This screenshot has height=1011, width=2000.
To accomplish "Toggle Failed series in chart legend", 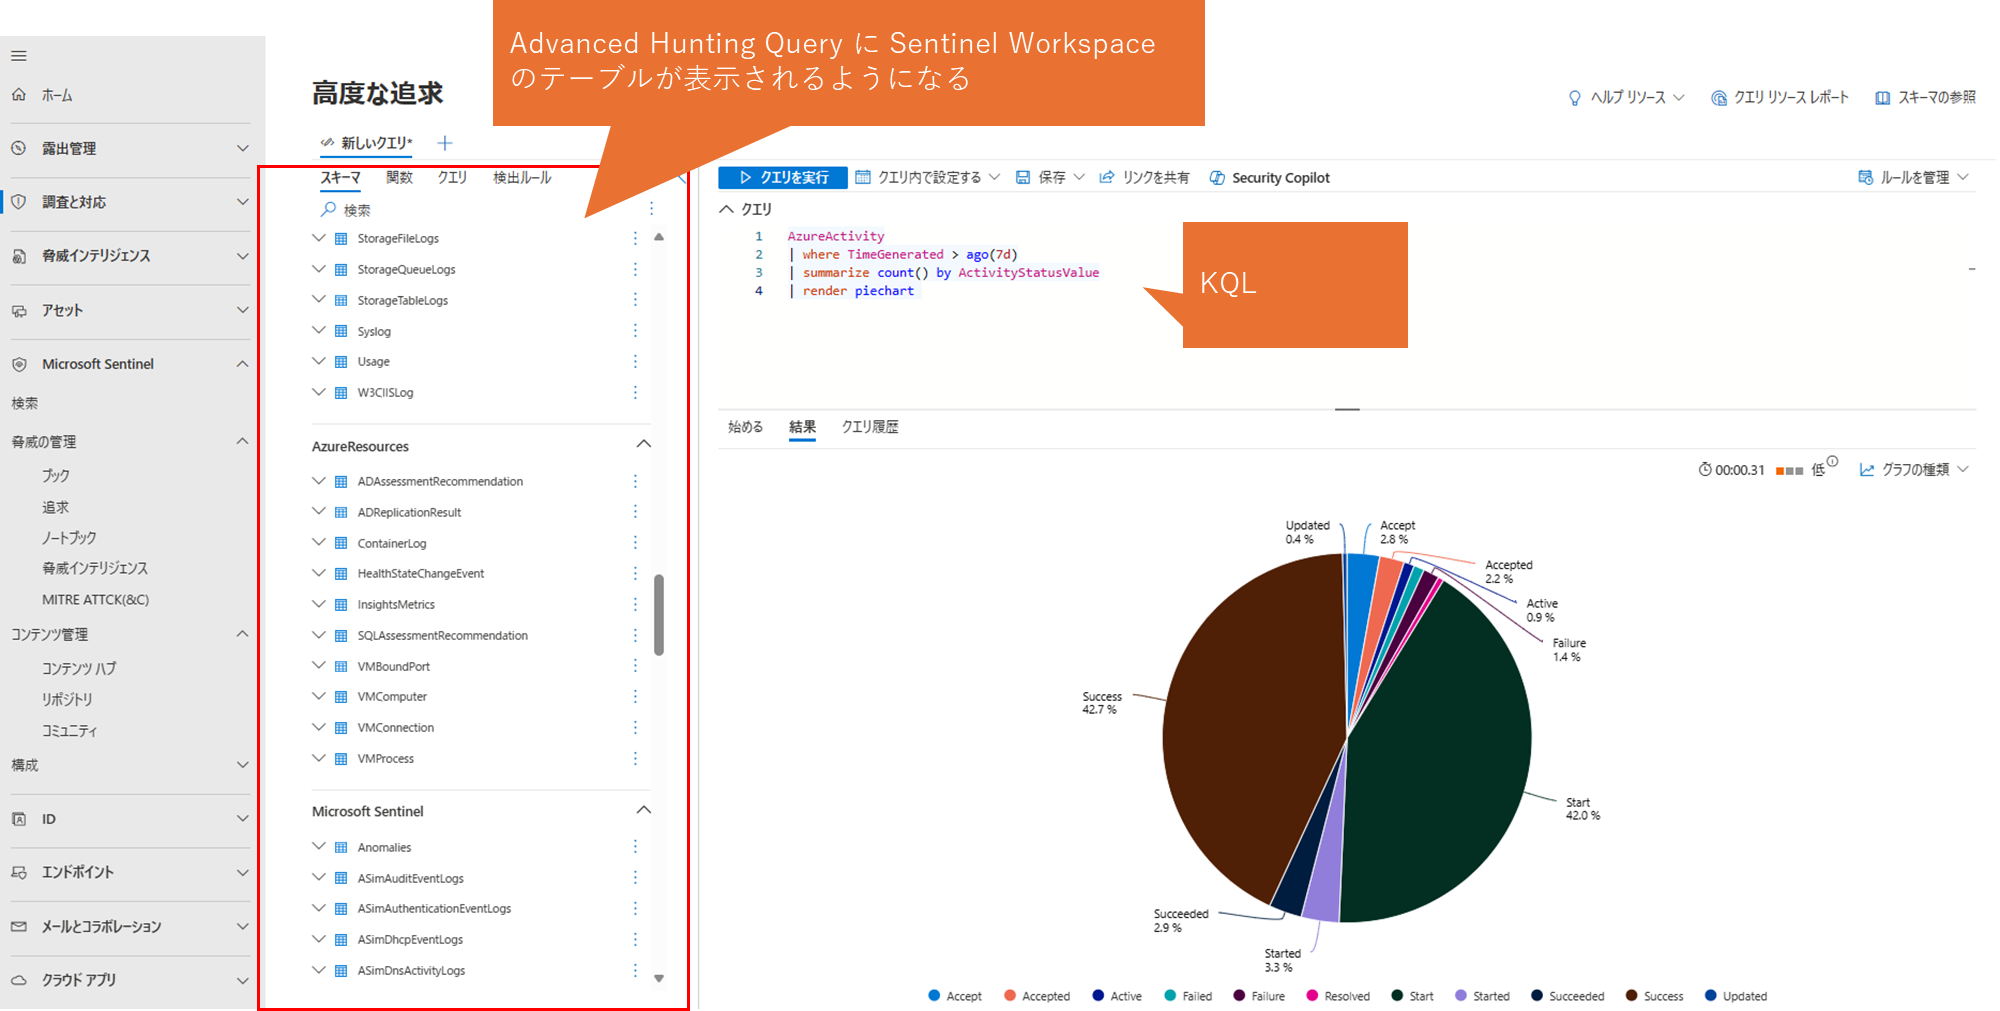I will tap(1188, 996).
